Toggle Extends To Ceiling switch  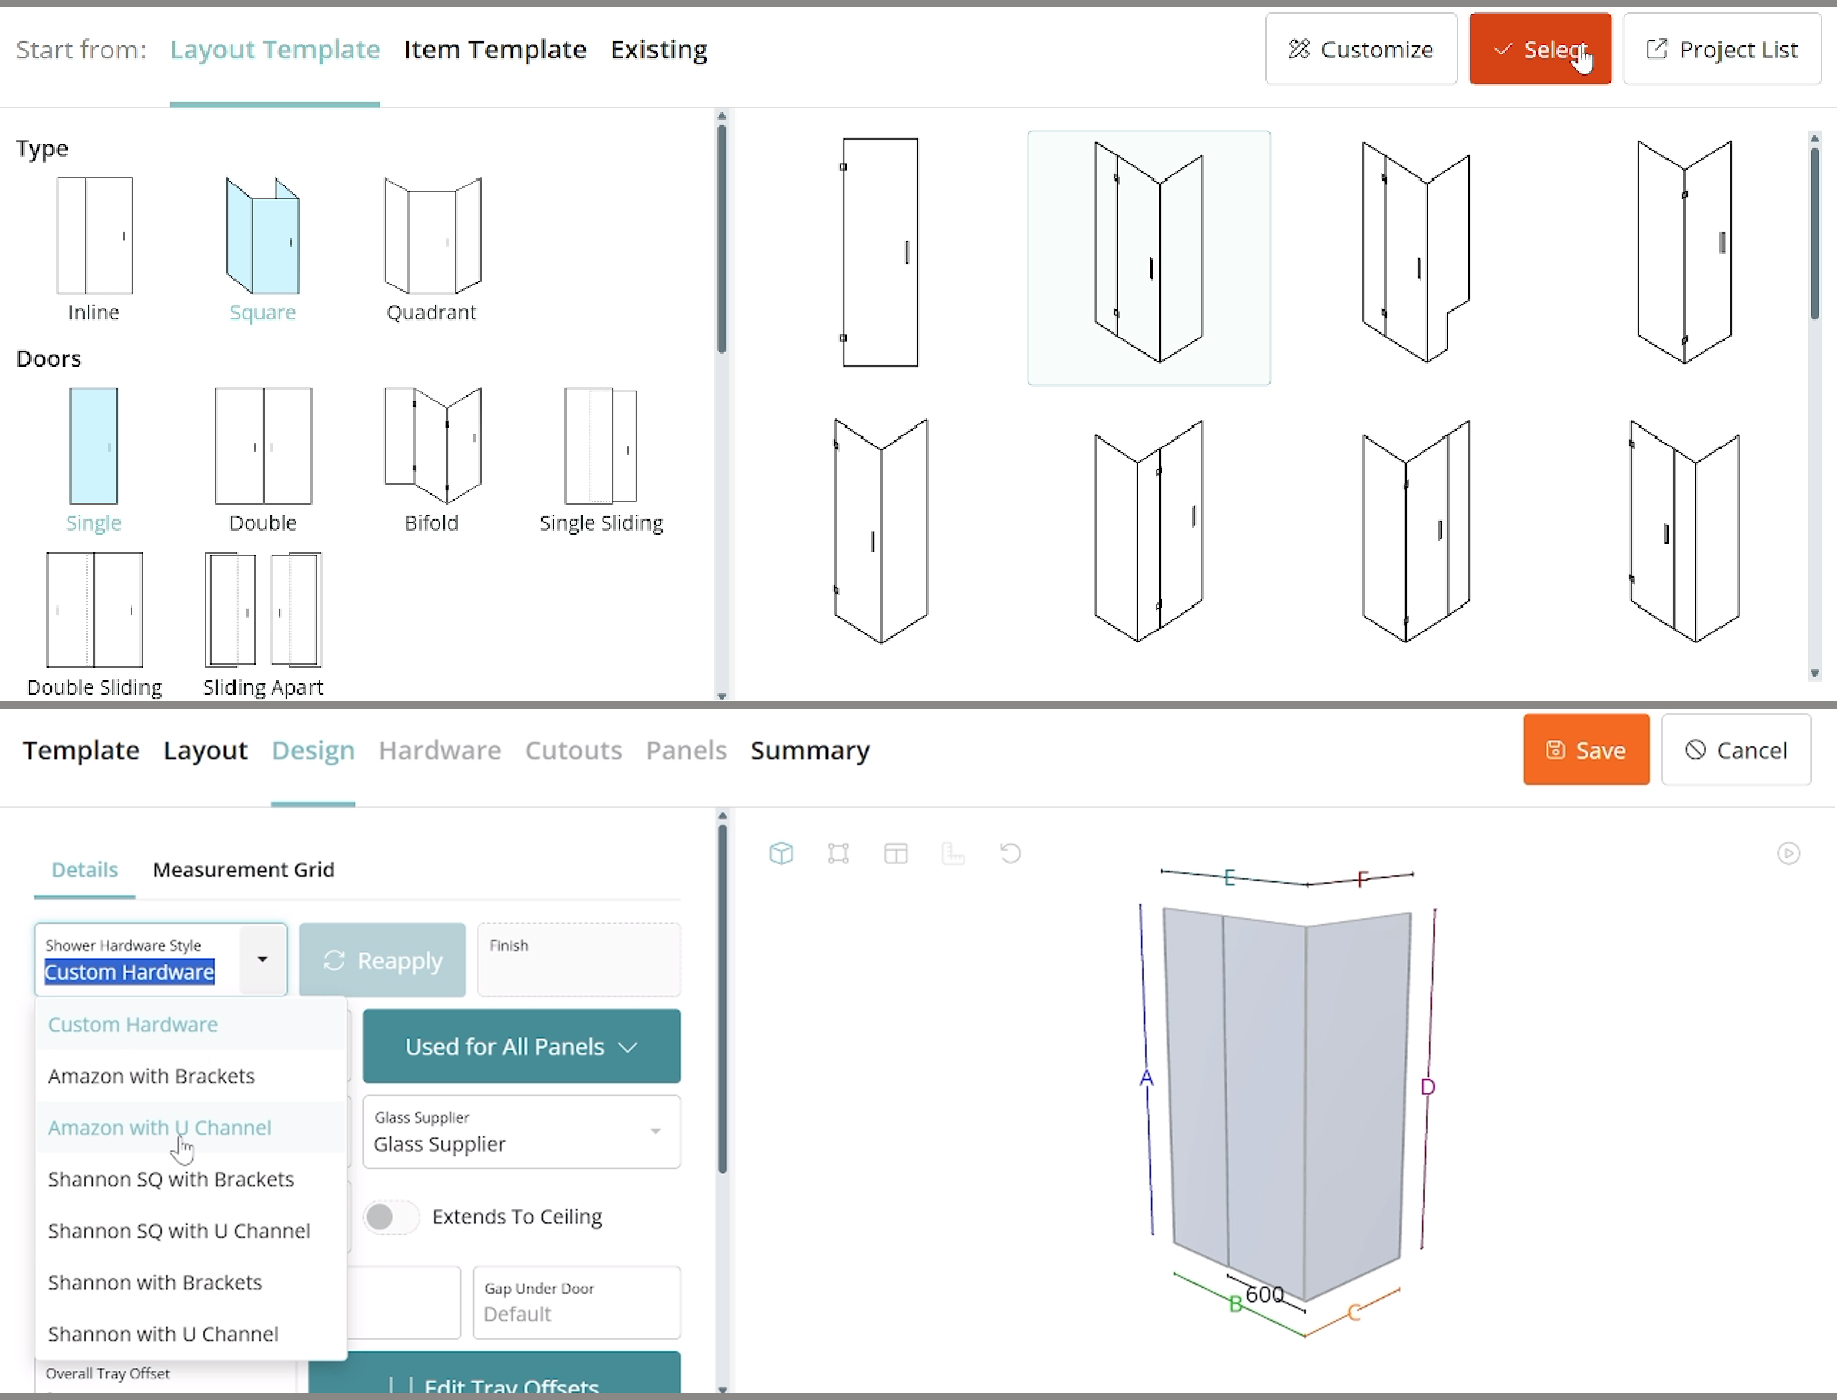coord(390,1217)
